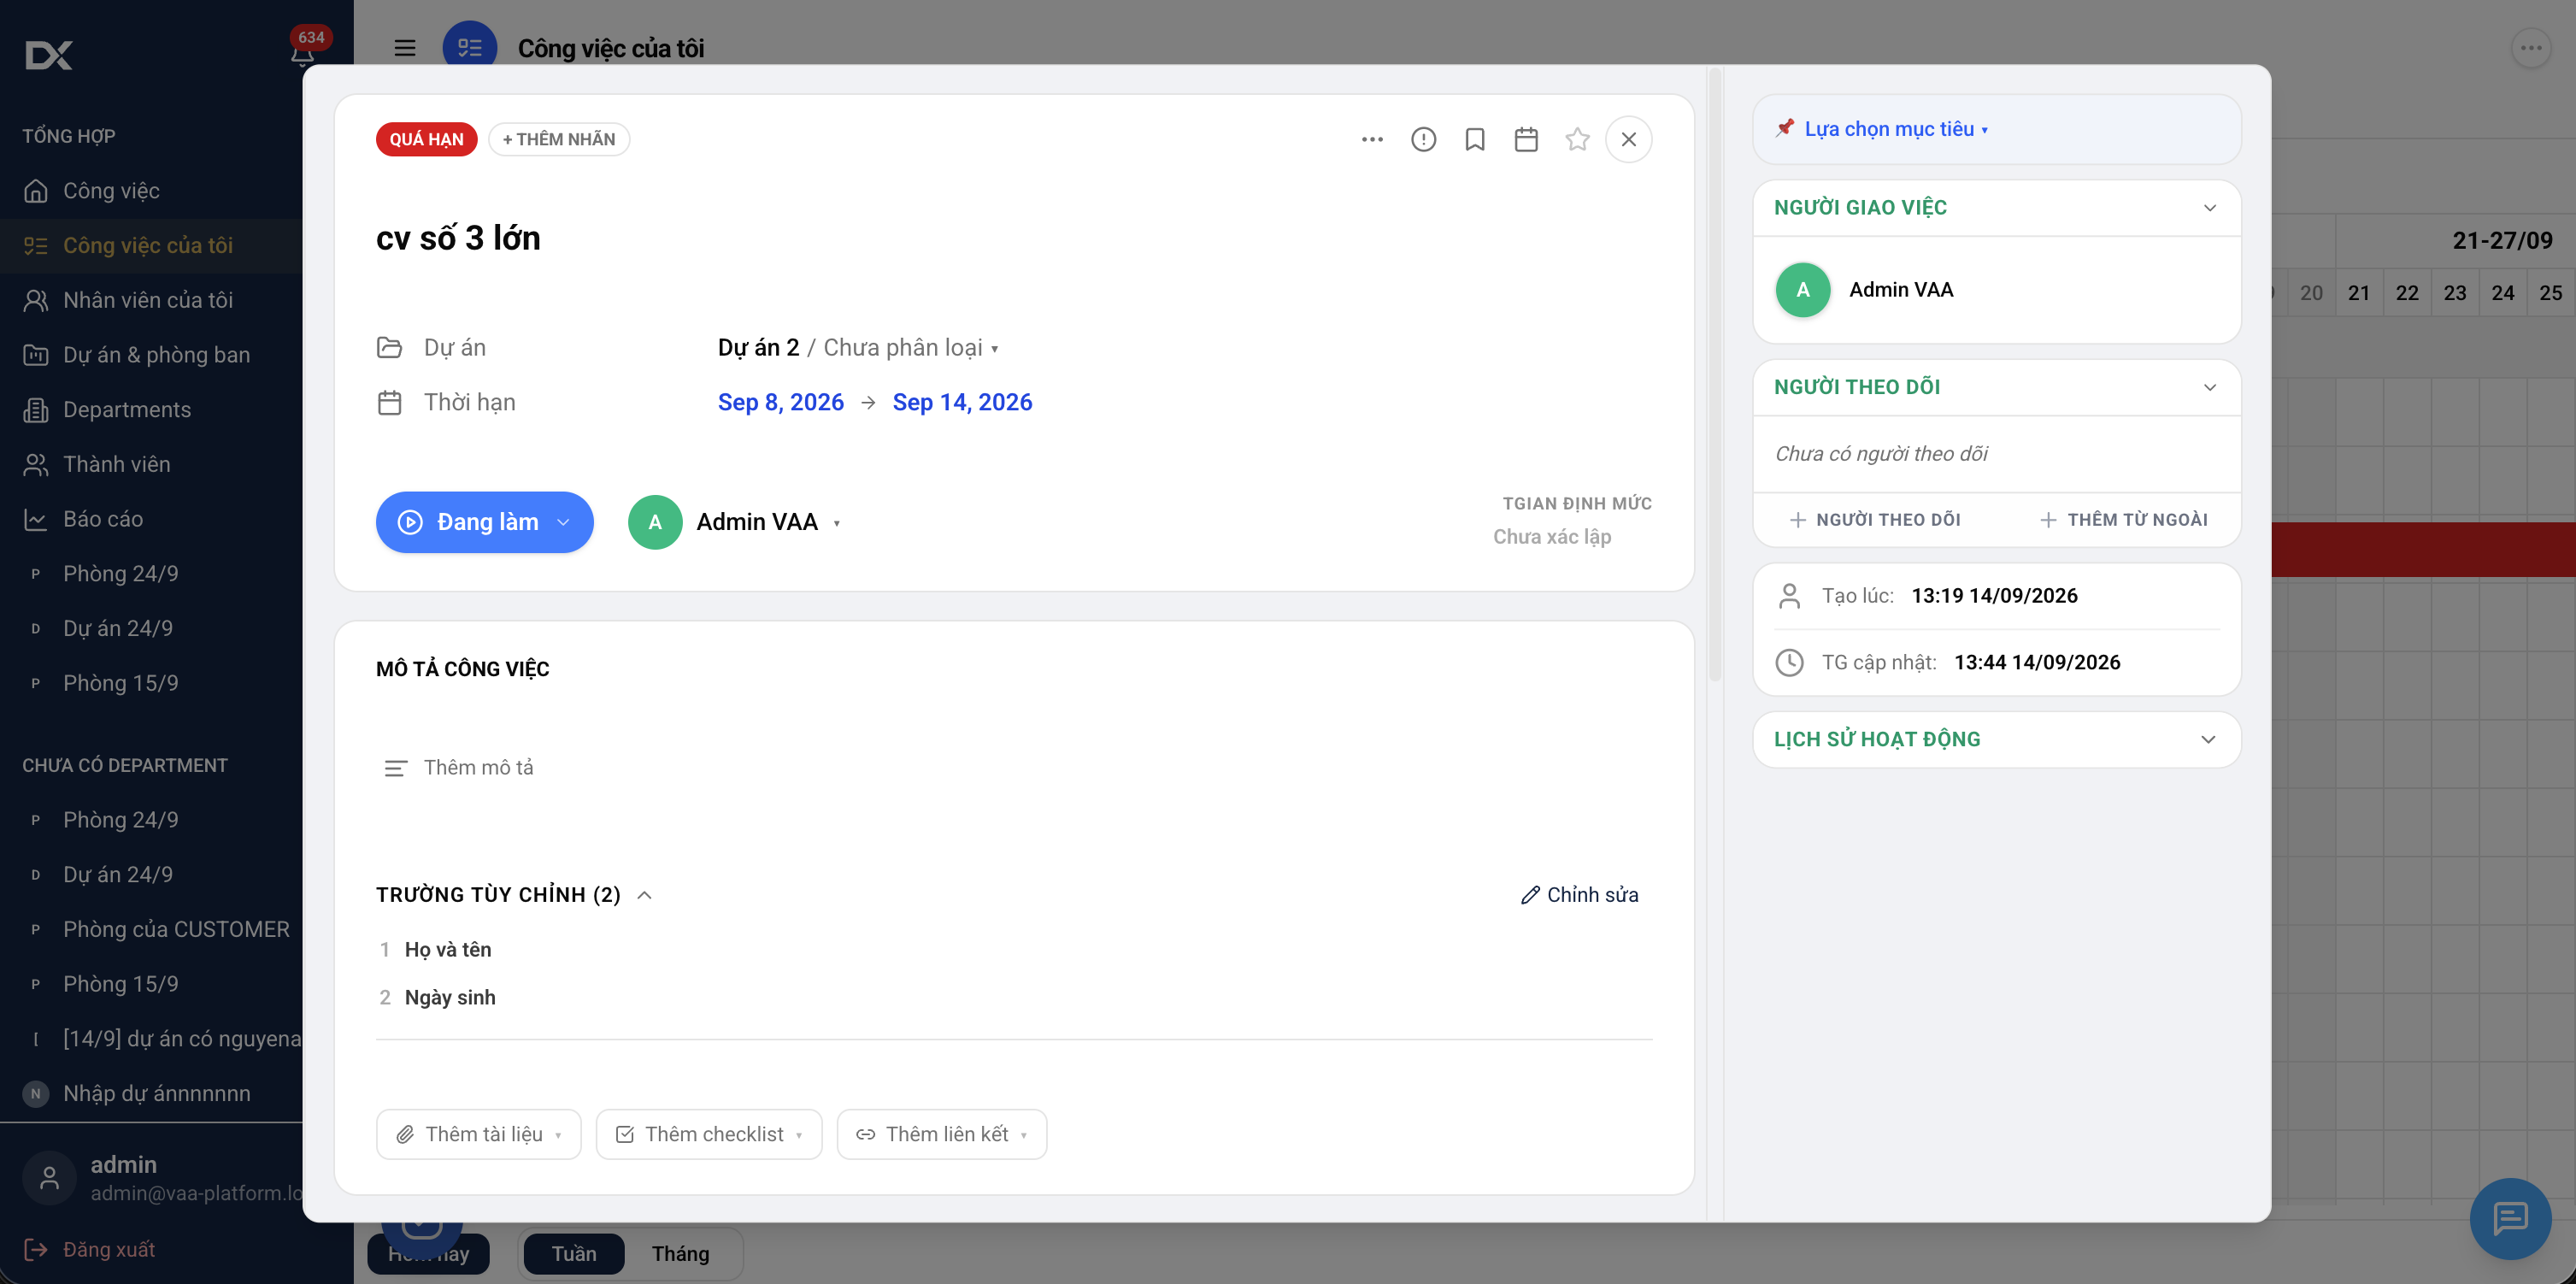Open the three-dots more options menu
This screenshot has height=1284, width=2576.
pyautogui.click(x=1372, y=139)
